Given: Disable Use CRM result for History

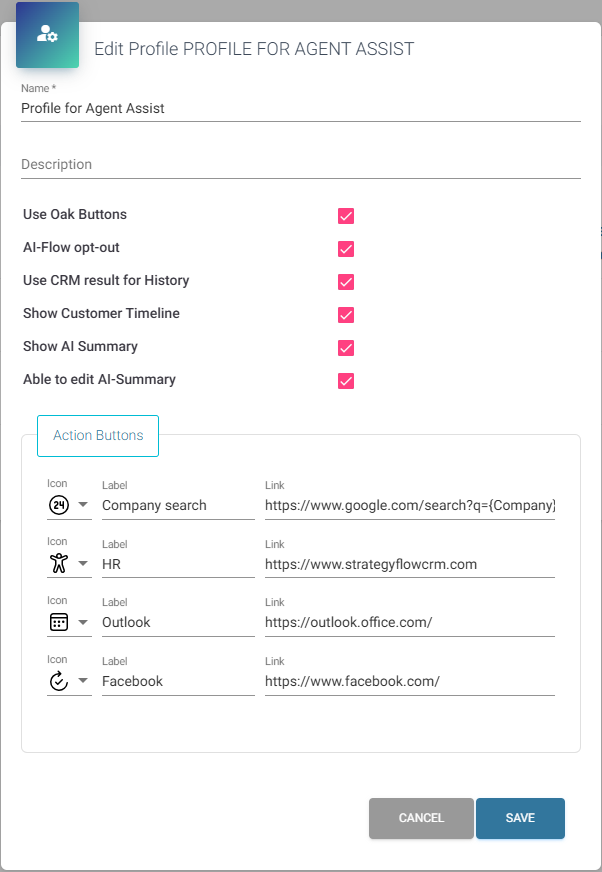Looking at the screenshot, I should tap(346, 281).
